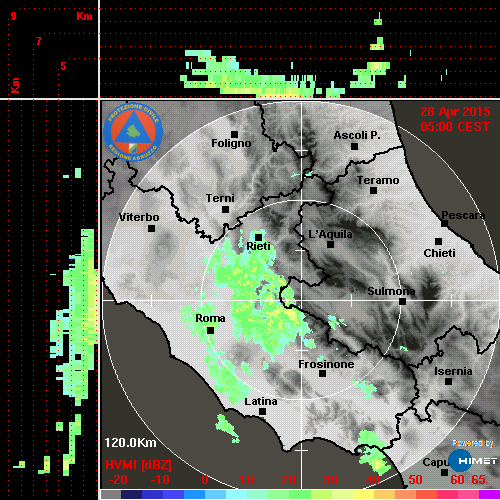Click the 50 value on dBZ scale

[x=415, y=480]
